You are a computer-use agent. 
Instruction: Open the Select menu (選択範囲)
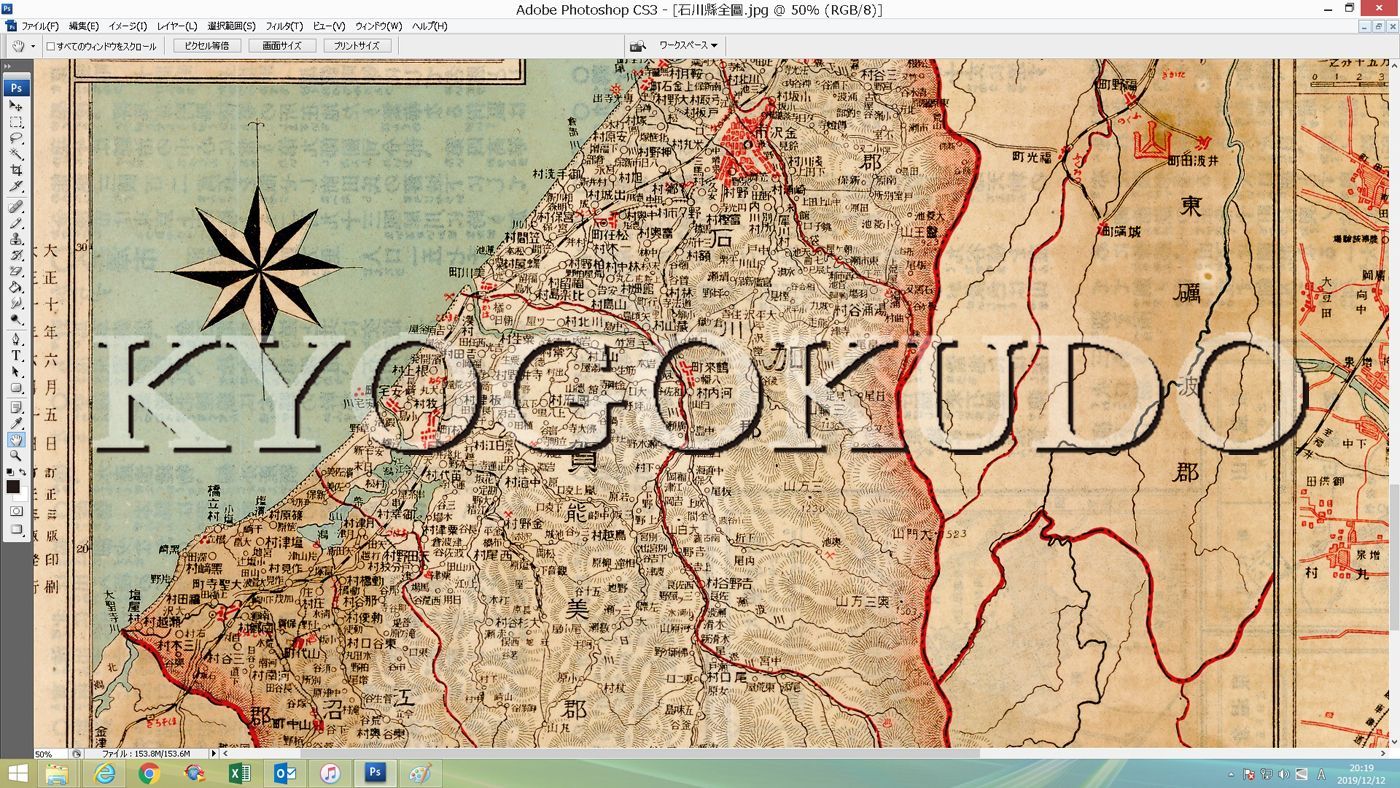(232, 26)
